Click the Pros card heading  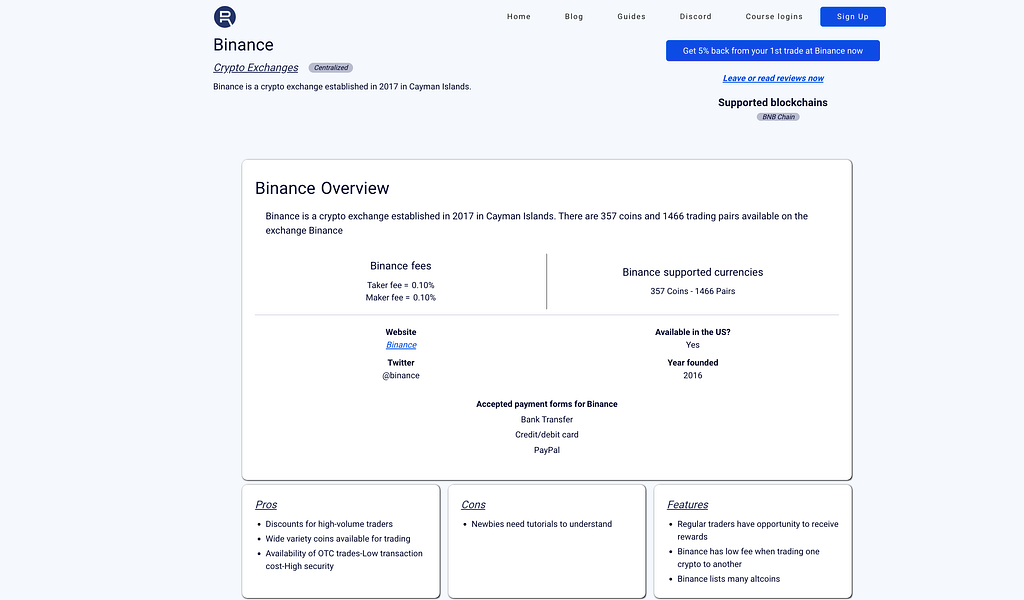[266, 505]
